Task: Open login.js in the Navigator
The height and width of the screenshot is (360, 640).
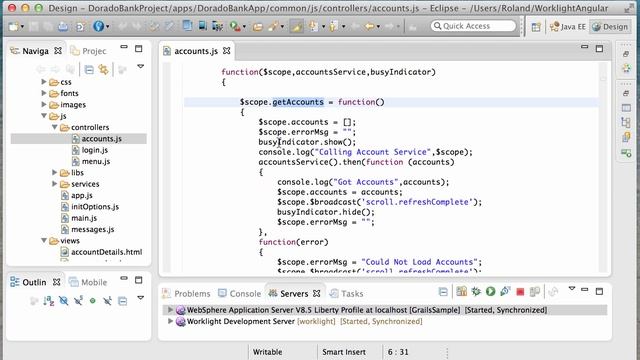Action: pyautogui.click(x=95, y=150)
